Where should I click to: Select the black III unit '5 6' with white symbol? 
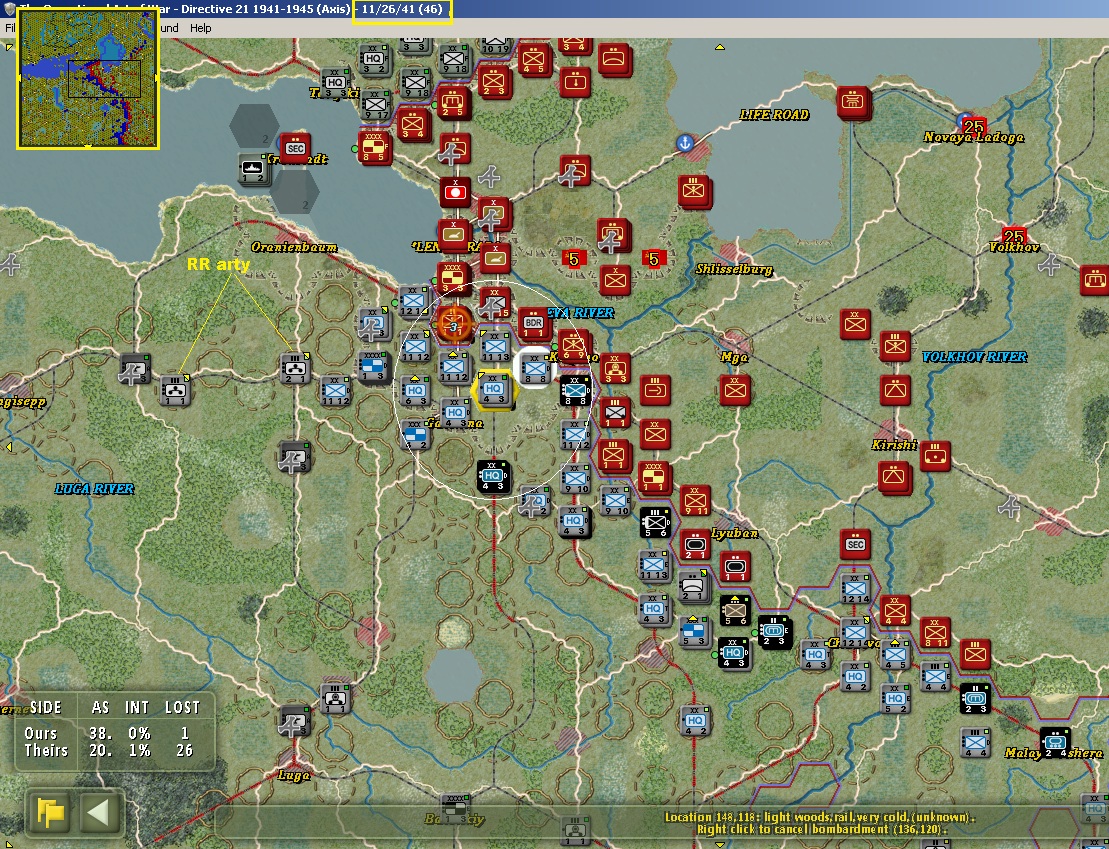pos(656,524)
